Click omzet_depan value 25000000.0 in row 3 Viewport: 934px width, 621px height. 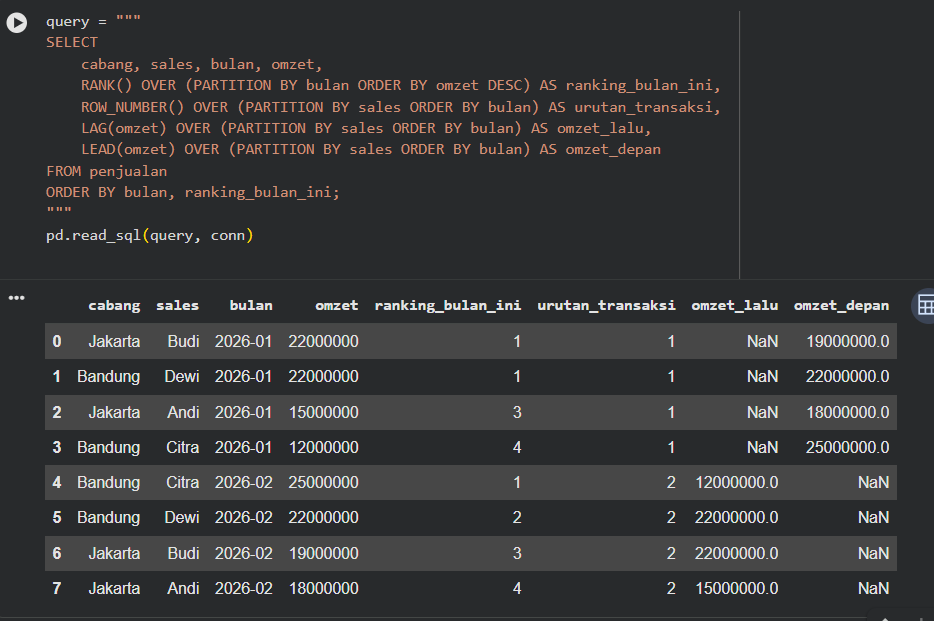click(x=848, y=447)
